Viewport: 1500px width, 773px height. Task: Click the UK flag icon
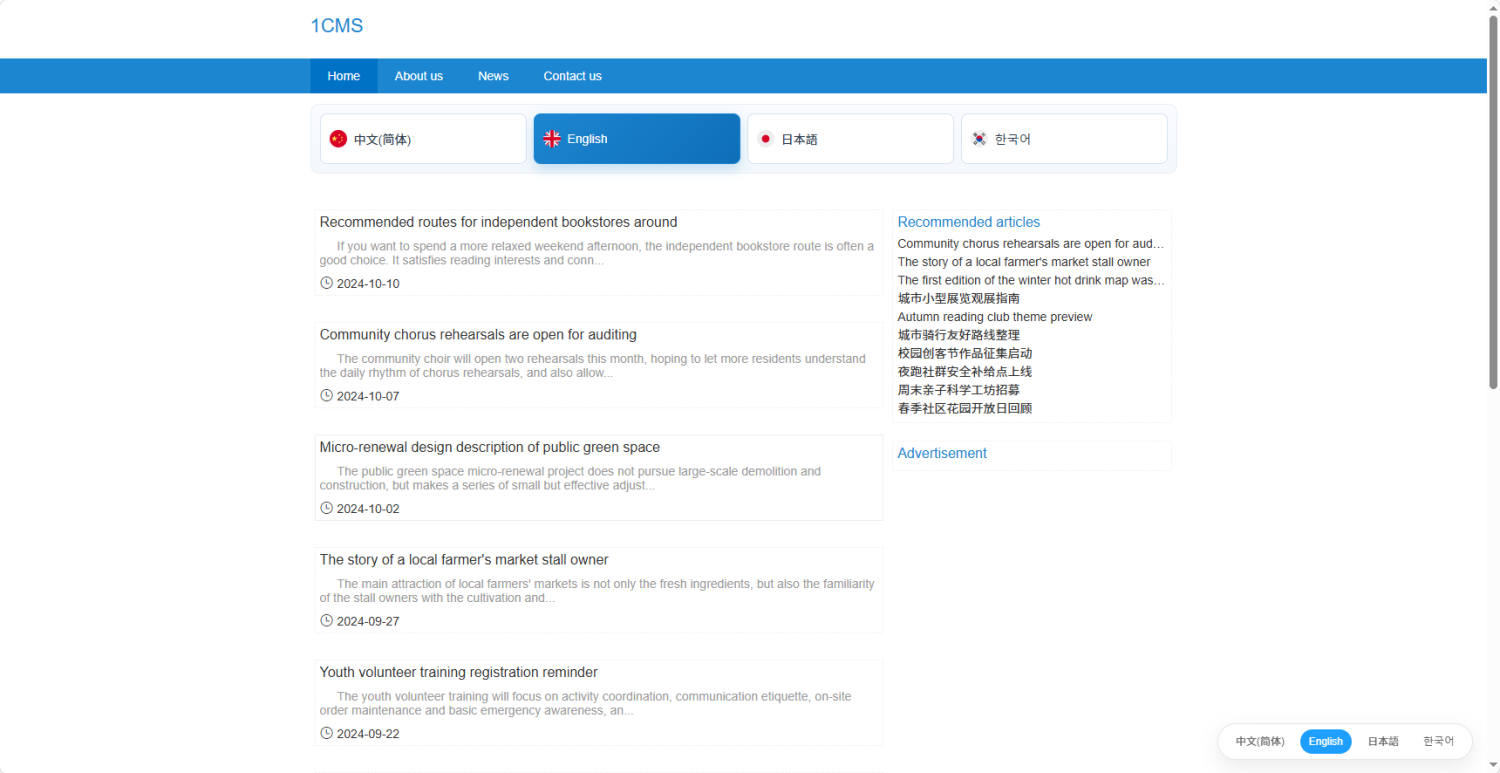tap(552, 139)
